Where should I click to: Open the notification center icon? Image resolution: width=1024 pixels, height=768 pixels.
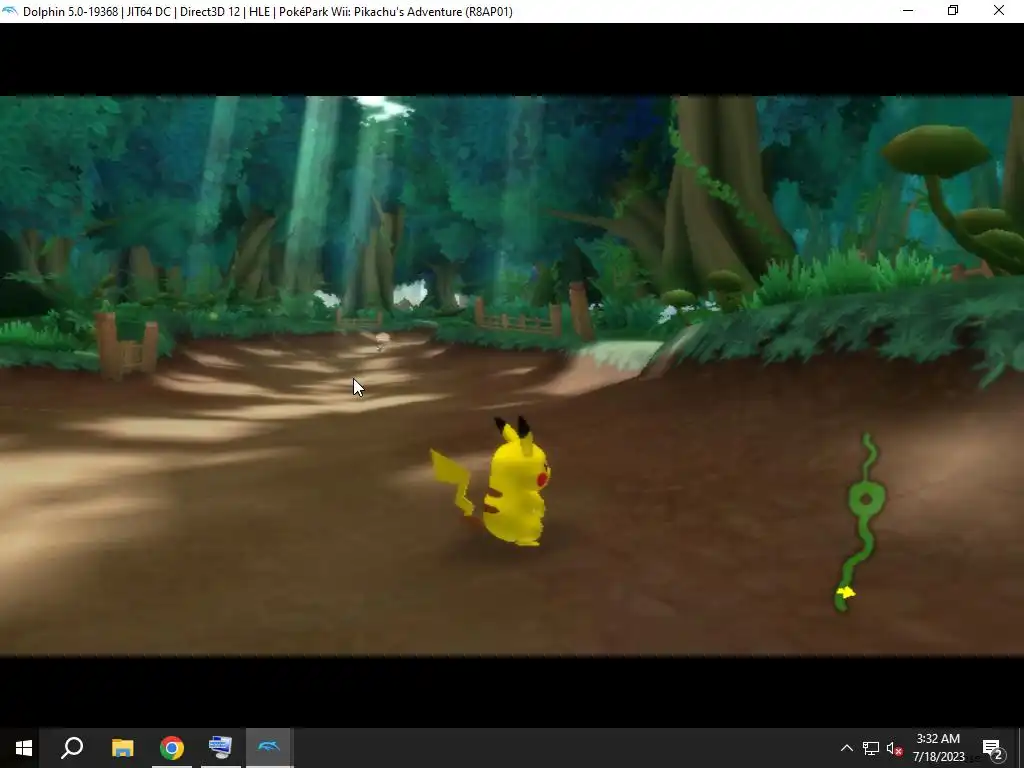993,748
